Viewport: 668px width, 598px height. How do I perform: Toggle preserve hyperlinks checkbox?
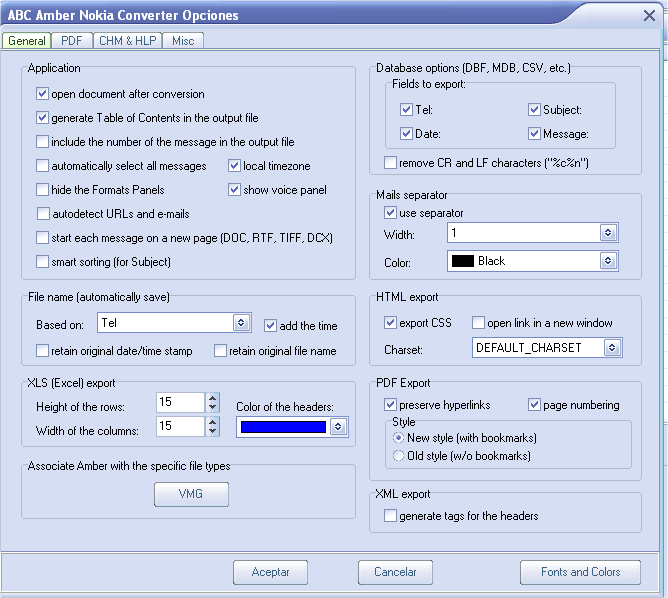390,404
